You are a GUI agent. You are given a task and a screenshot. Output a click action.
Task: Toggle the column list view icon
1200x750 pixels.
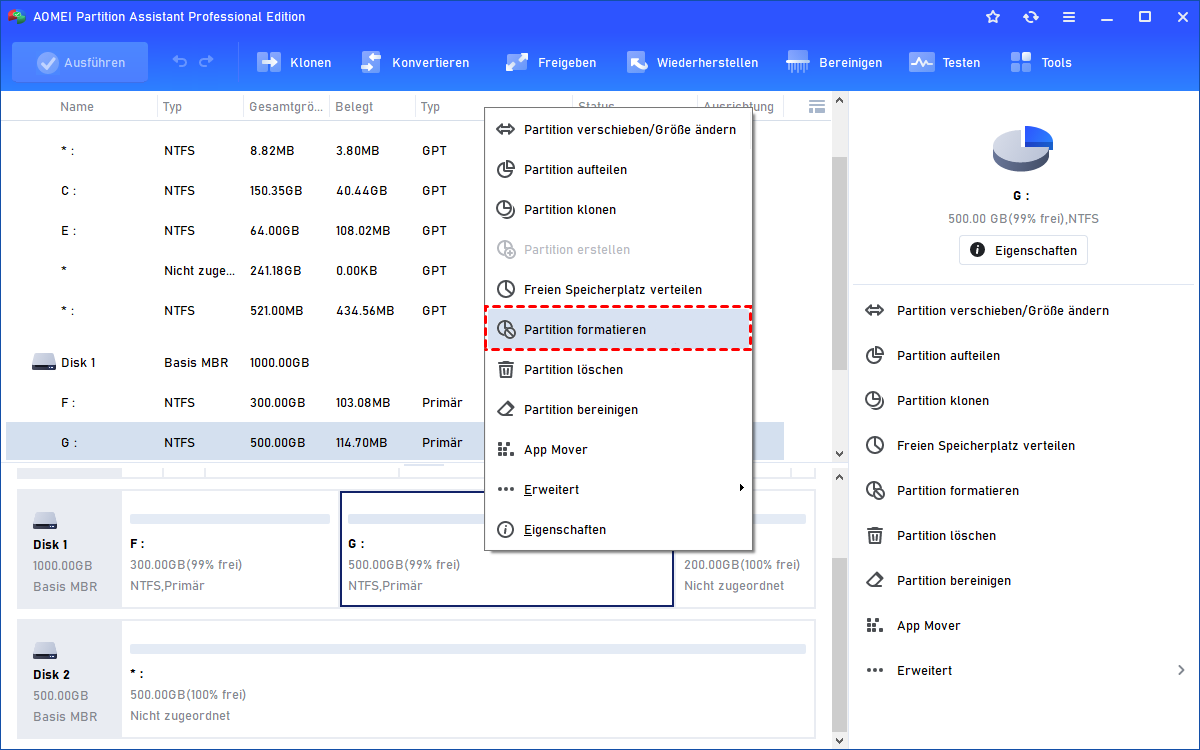(817, 106)
